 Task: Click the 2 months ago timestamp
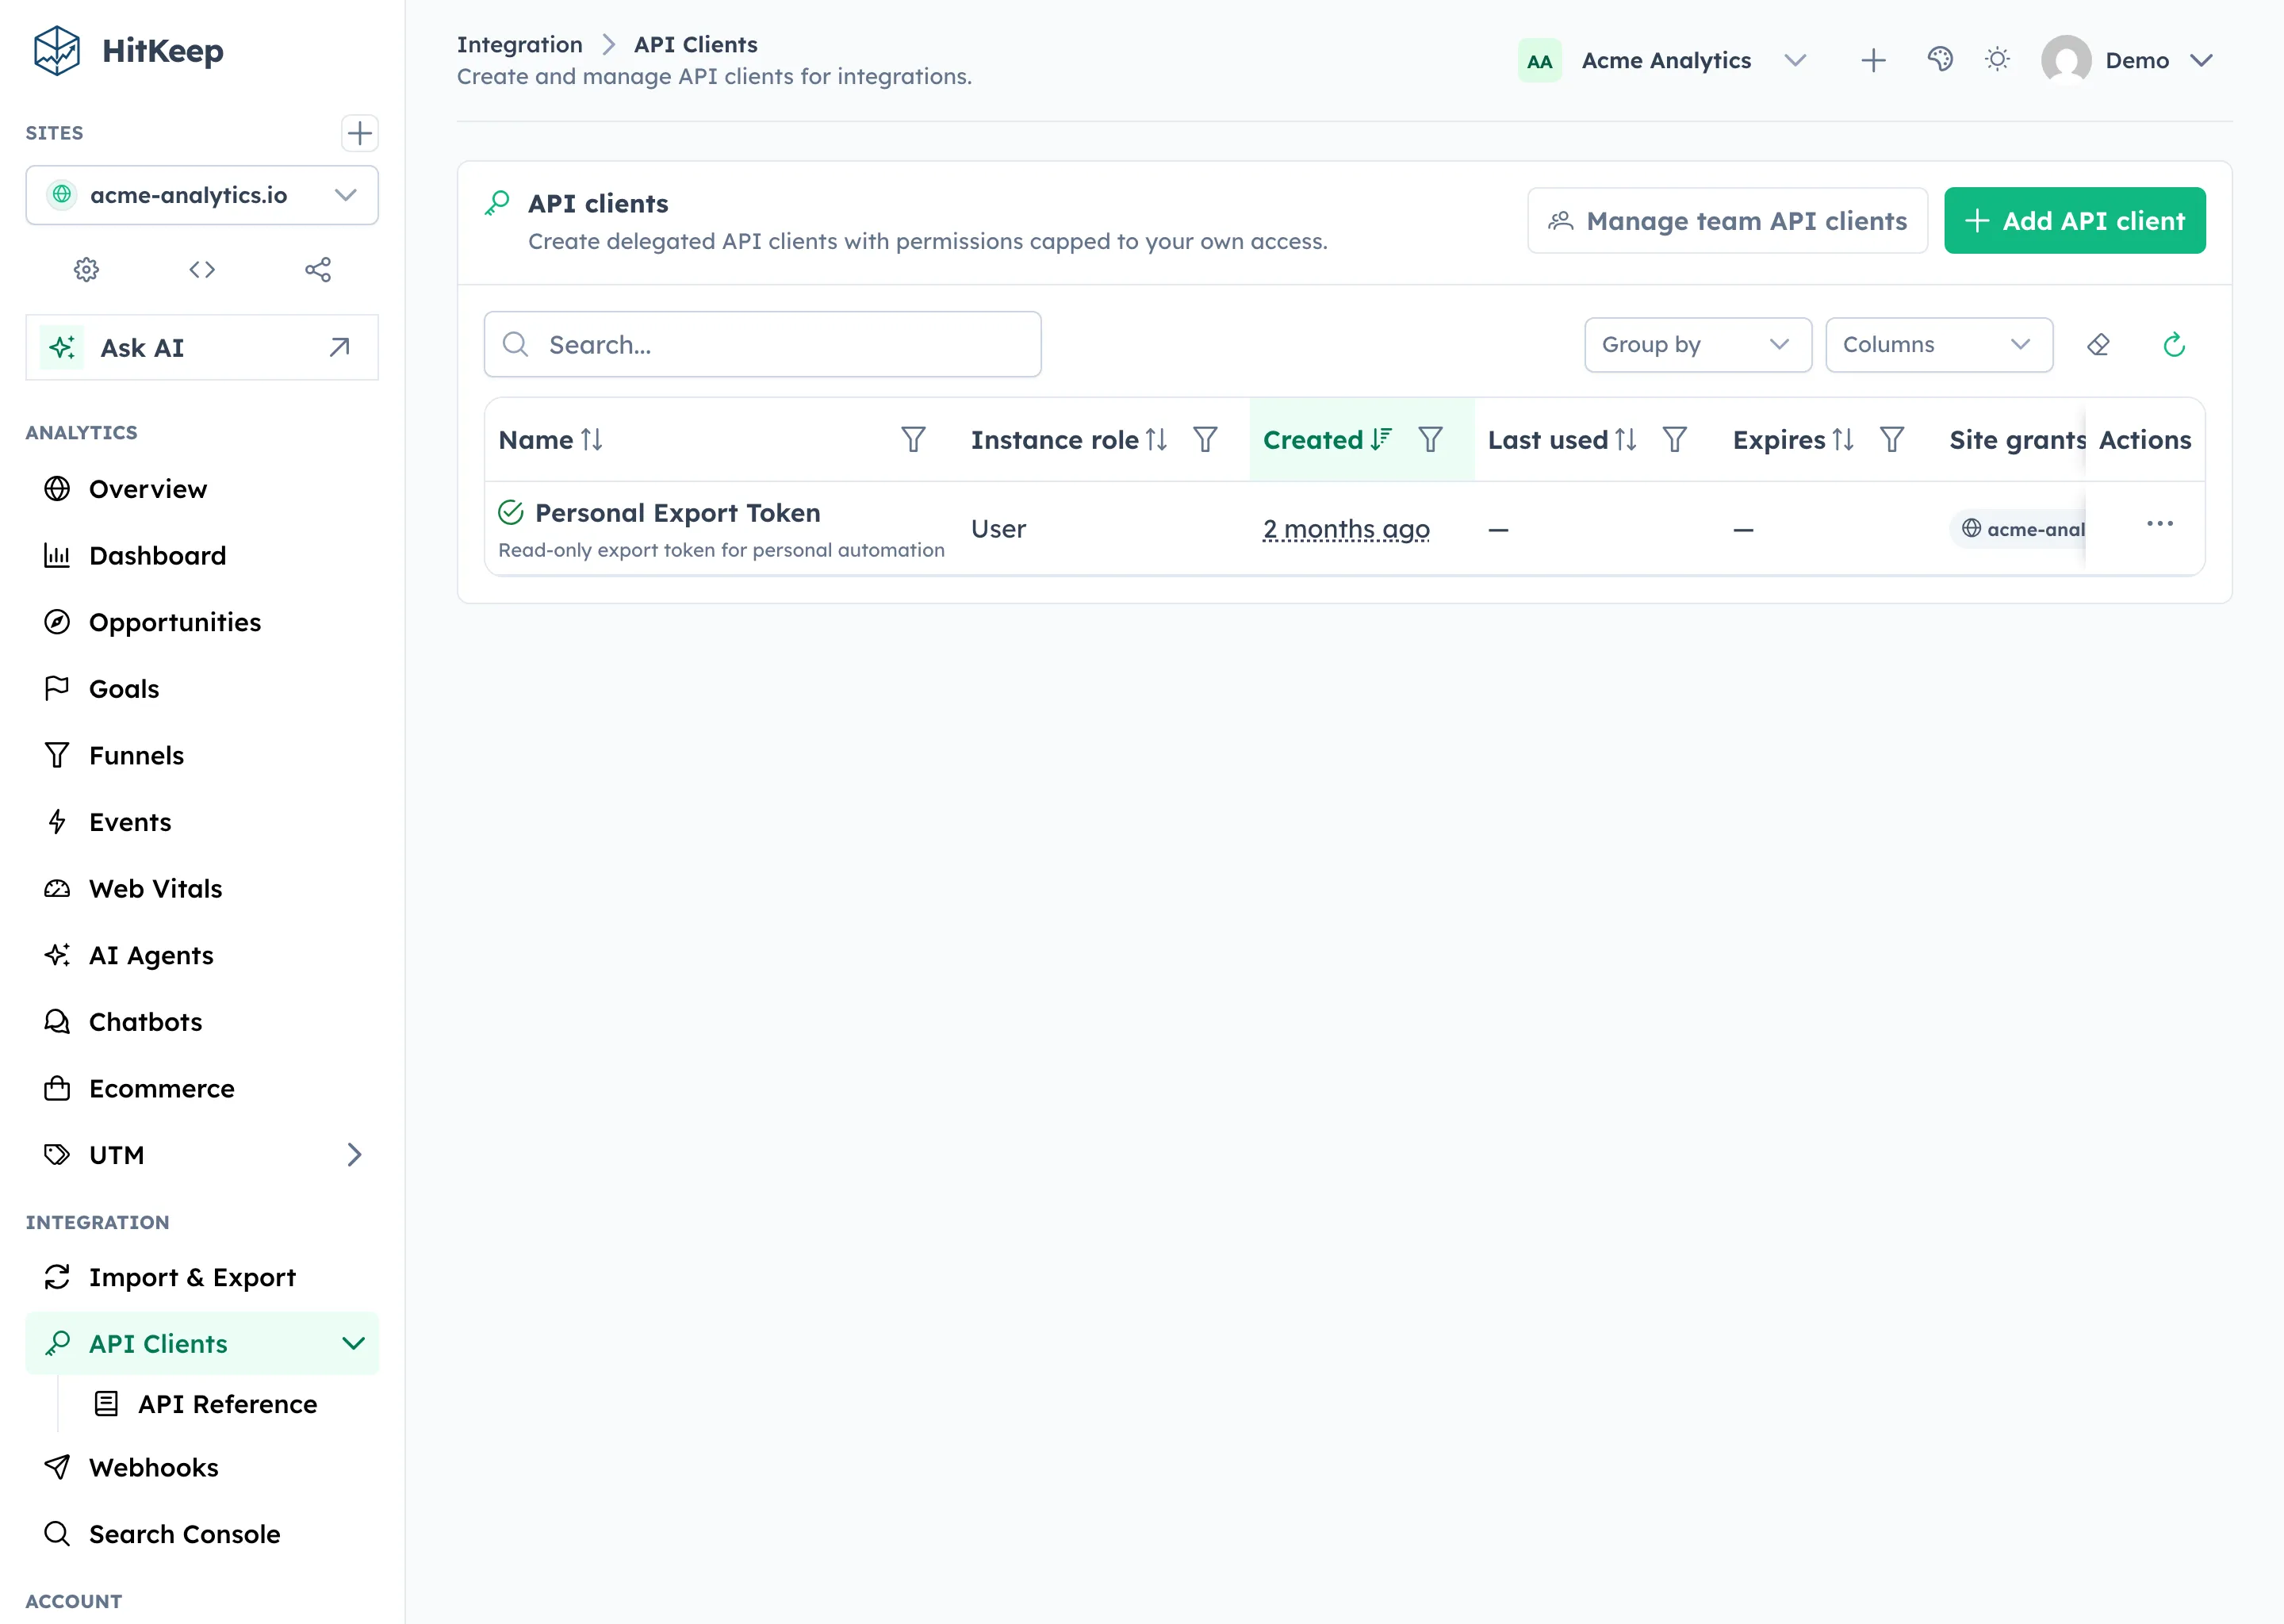point(1346,529)
